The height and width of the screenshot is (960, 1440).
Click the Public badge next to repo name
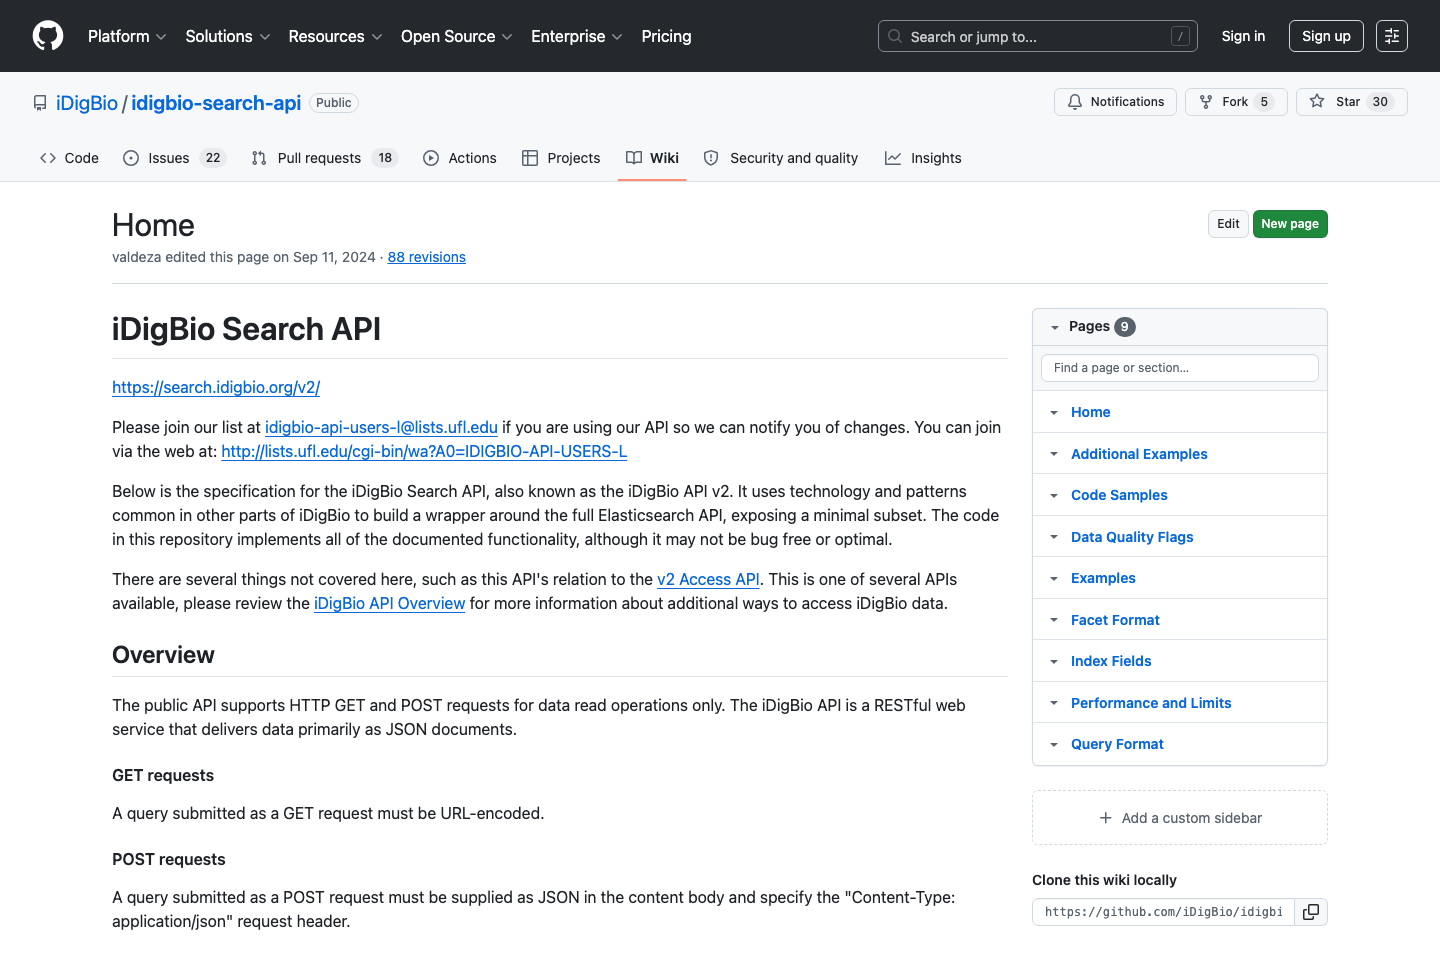(x=333, y=102)
